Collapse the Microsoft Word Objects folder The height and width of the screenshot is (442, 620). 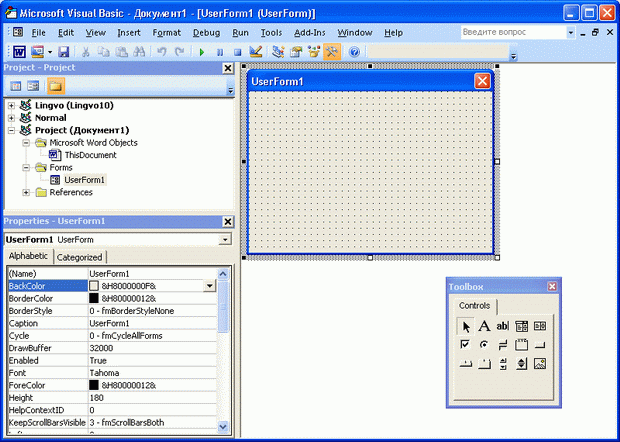coord(26,143)
